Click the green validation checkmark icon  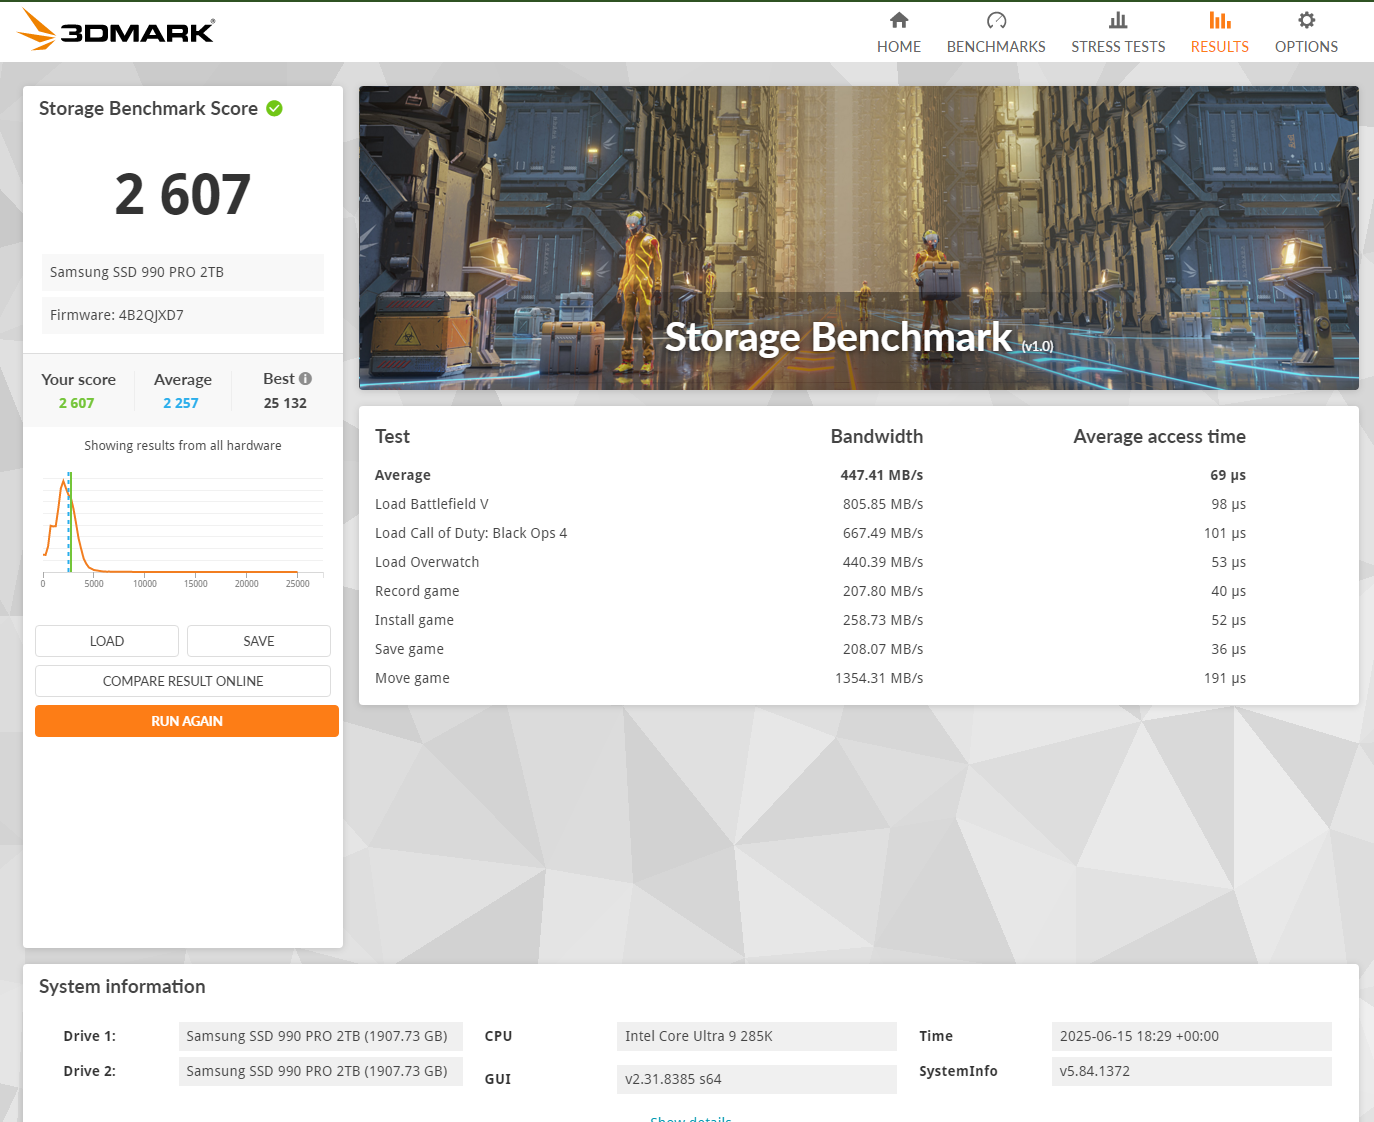click(x=274, y=108)
